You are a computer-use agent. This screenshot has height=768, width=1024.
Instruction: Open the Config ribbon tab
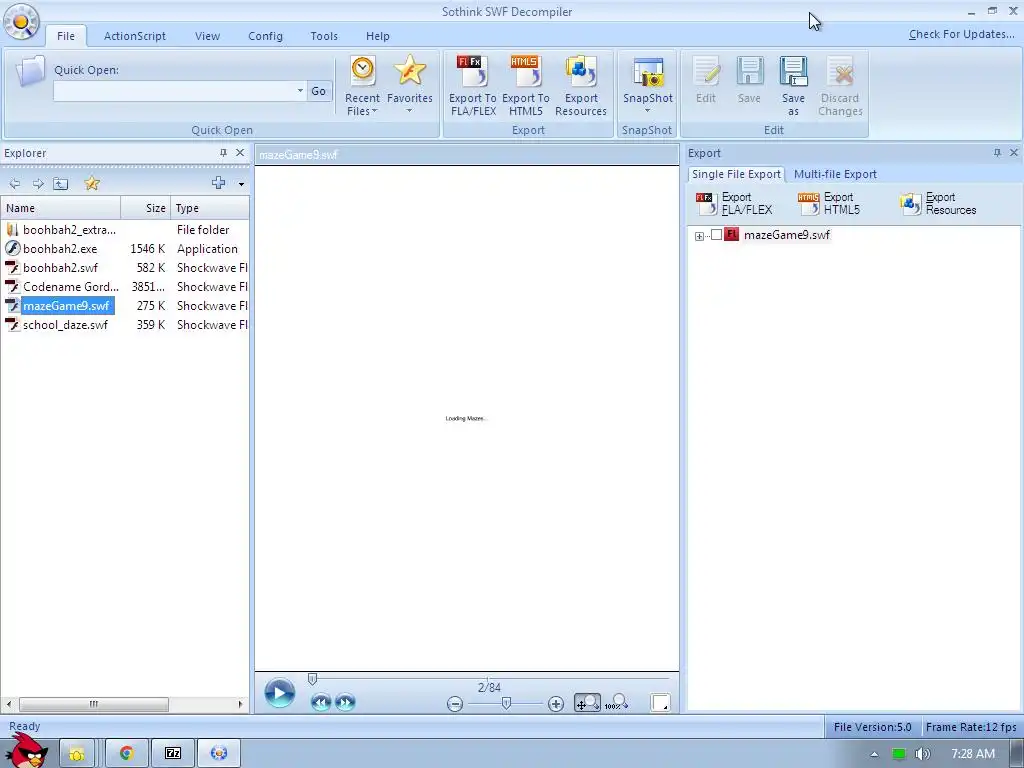point(265,36)
